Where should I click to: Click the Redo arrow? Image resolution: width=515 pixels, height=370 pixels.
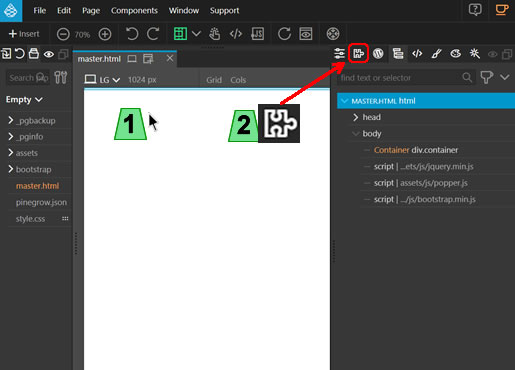click(x=153, y=34)
